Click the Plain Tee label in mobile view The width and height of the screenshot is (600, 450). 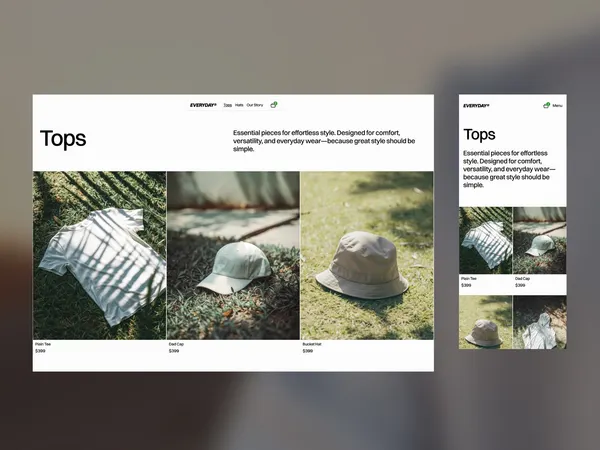[x=469, y=279]
